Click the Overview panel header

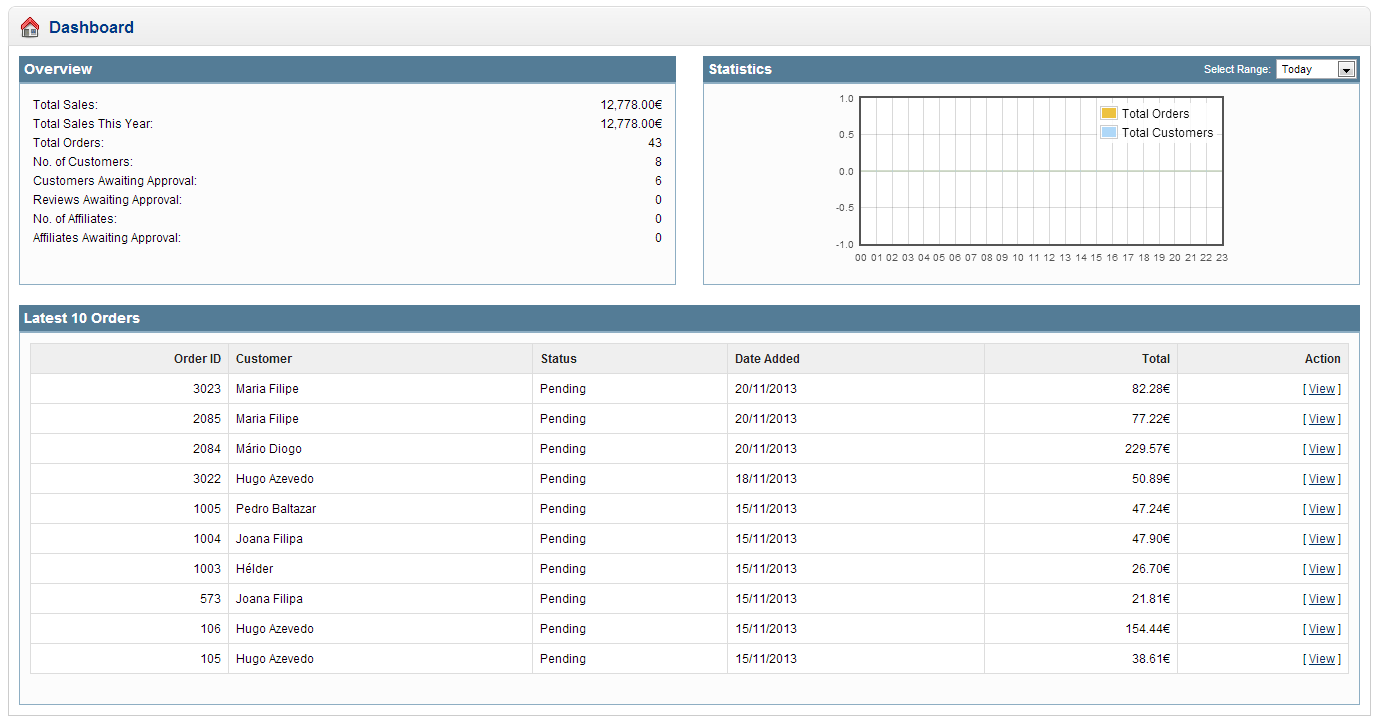[x=347, y=69]
